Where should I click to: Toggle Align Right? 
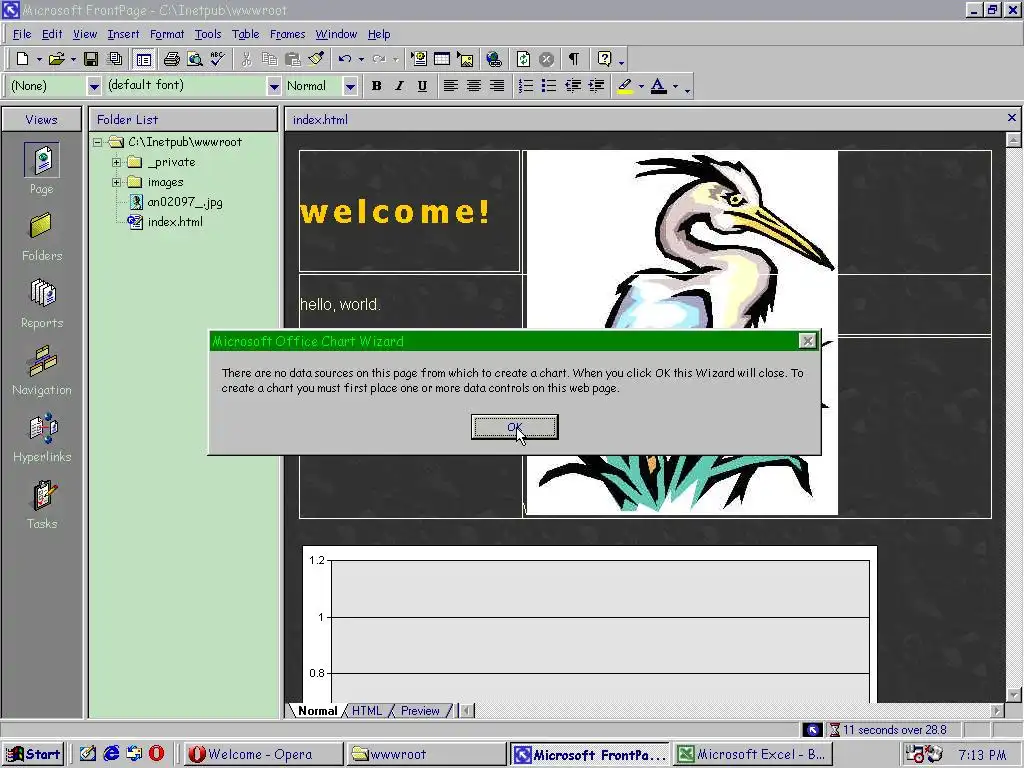tap(497, 86)
